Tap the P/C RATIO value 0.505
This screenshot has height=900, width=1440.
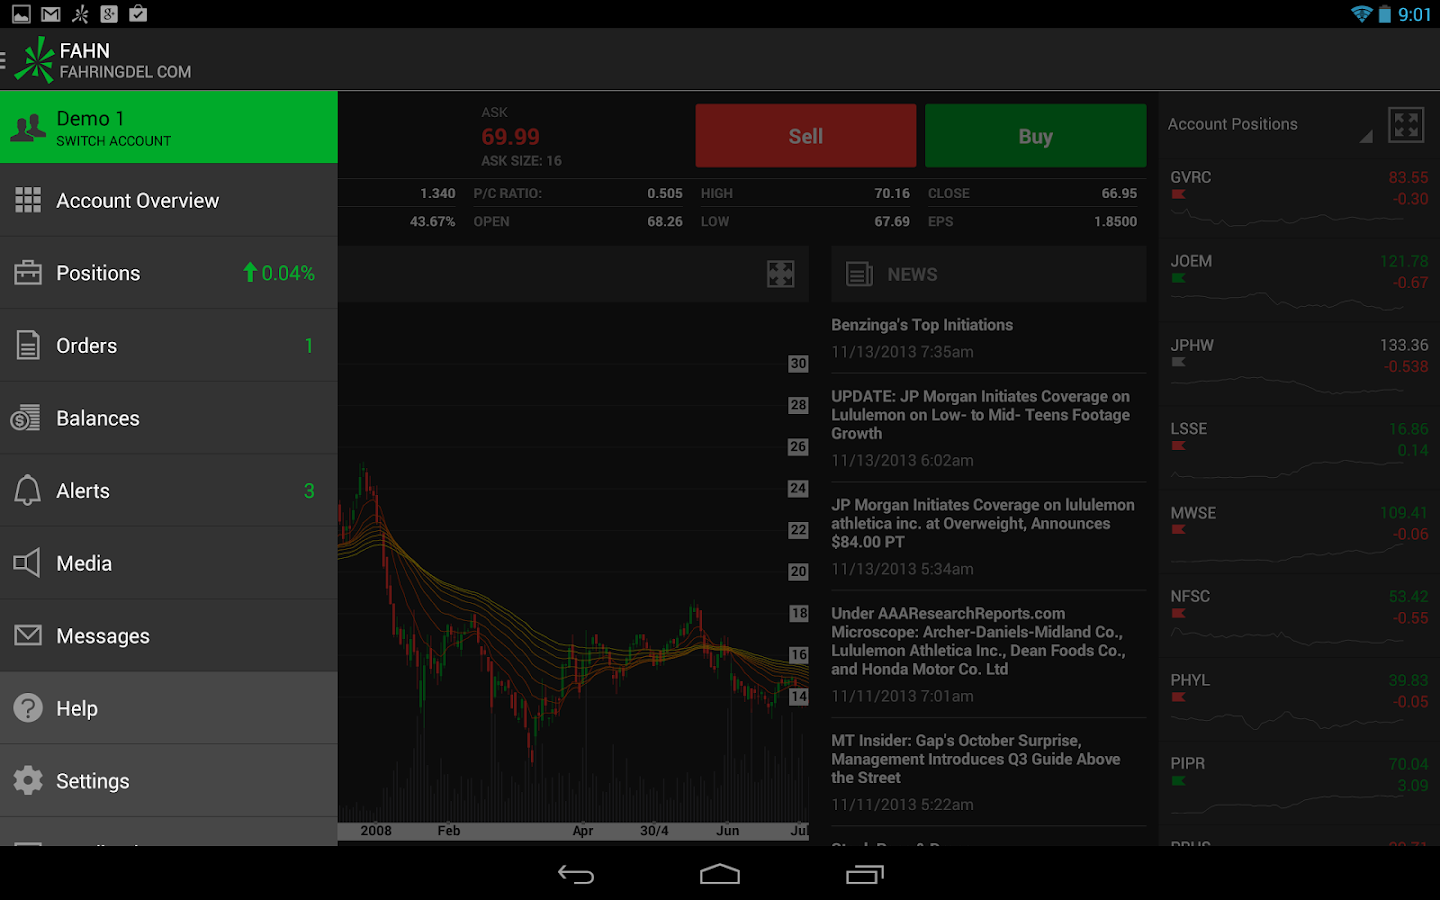point(665,193)
